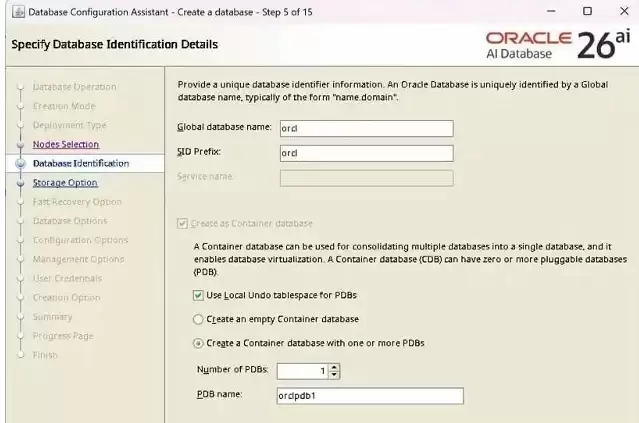This screenshot has height=423, width=639.
Task: Toggle Use Local Undo tablespace for PDBs
Action: [x=198, y=295]
